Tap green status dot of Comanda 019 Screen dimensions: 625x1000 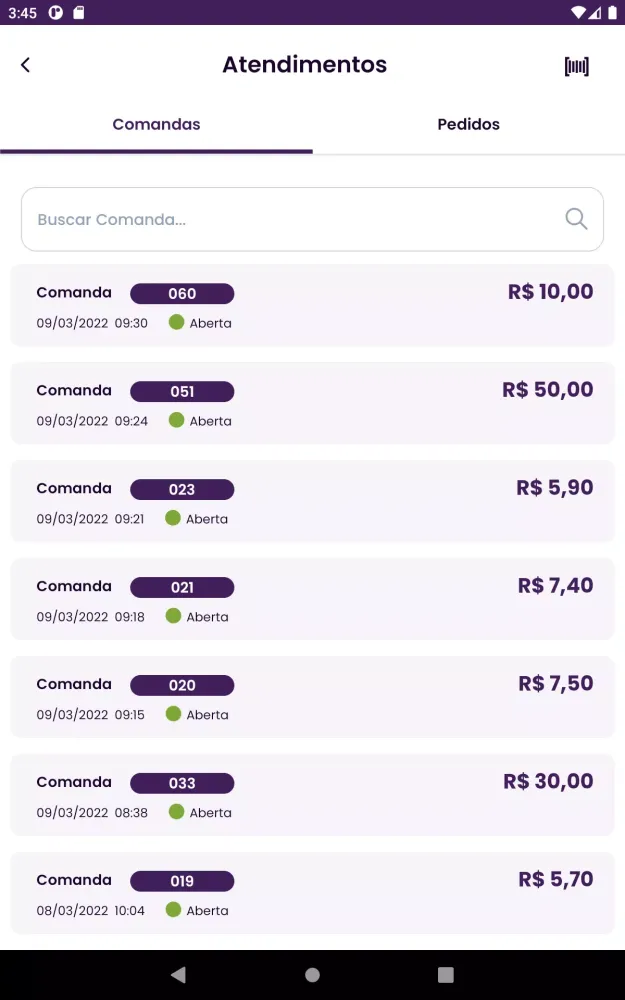coord(173,909)
